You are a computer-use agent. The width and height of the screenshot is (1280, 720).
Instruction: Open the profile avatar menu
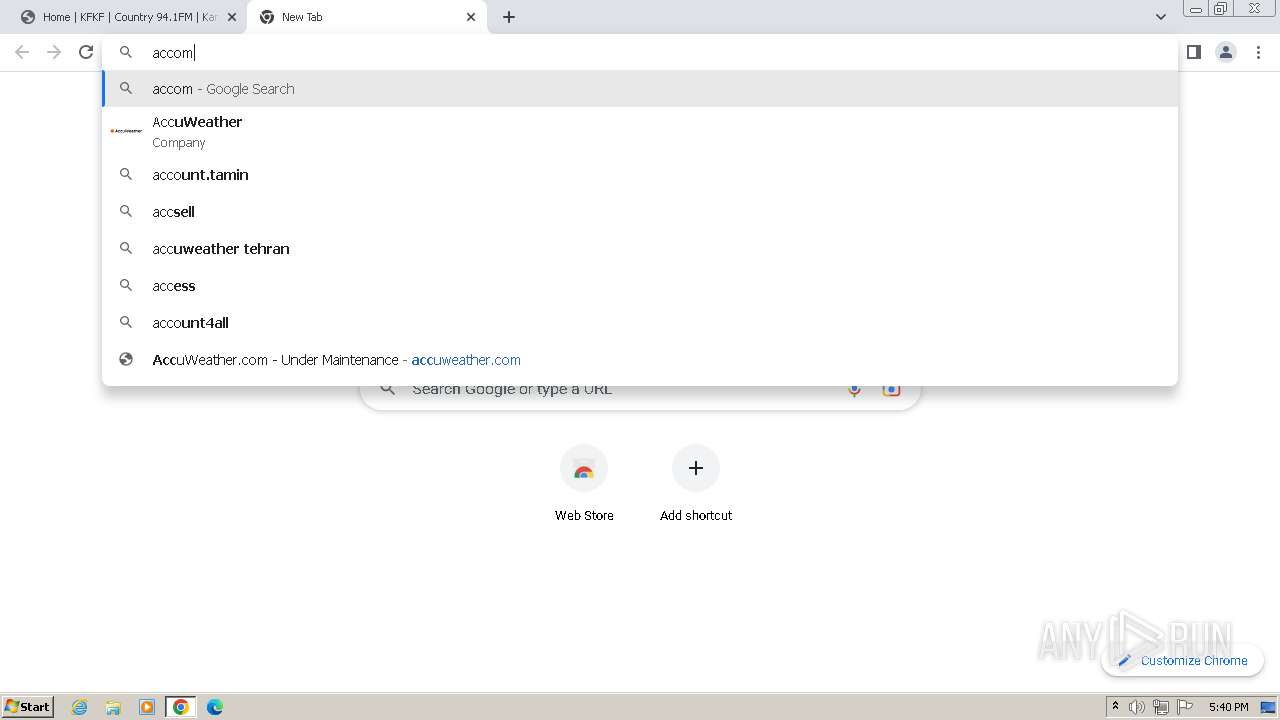point(1226,52)
